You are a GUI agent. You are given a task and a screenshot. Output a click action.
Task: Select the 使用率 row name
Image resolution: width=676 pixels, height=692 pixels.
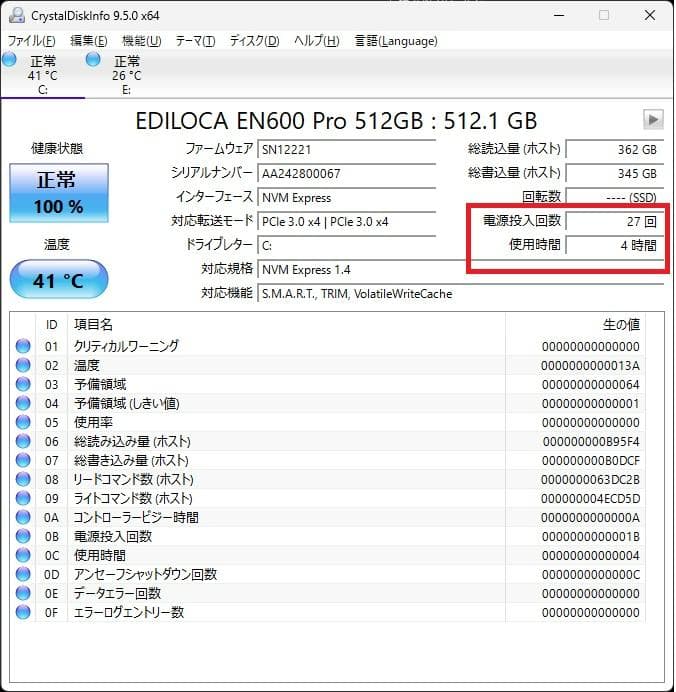pyautogui.click(x=93, y=422)
